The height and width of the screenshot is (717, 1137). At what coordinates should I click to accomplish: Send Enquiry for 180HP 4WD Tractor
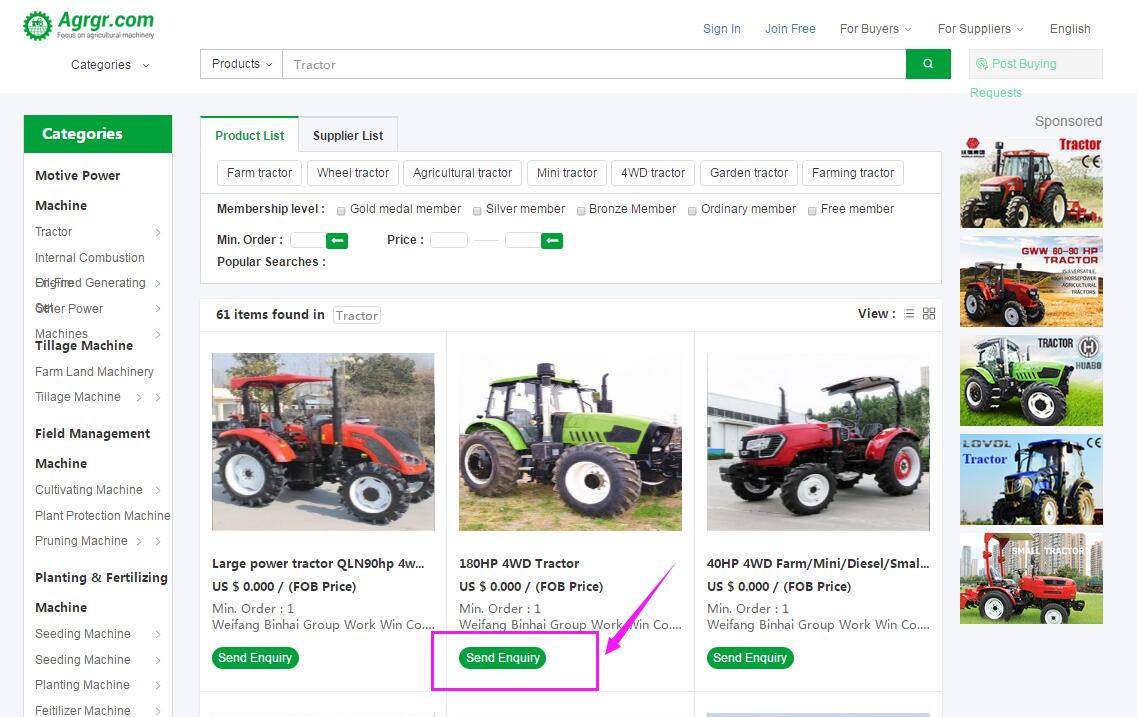(x=503, y=658)
